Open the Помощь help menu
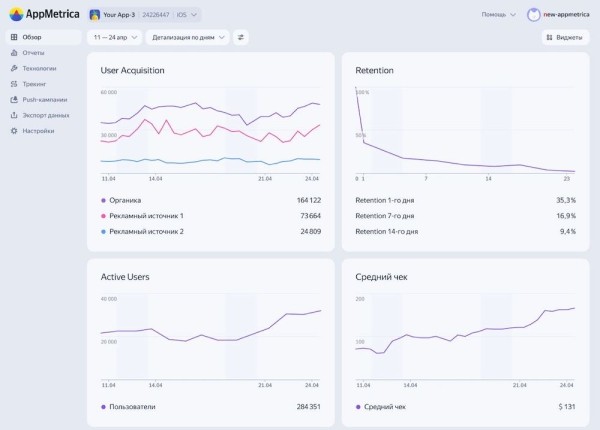The image size is (600, 430). pos(499,15)
